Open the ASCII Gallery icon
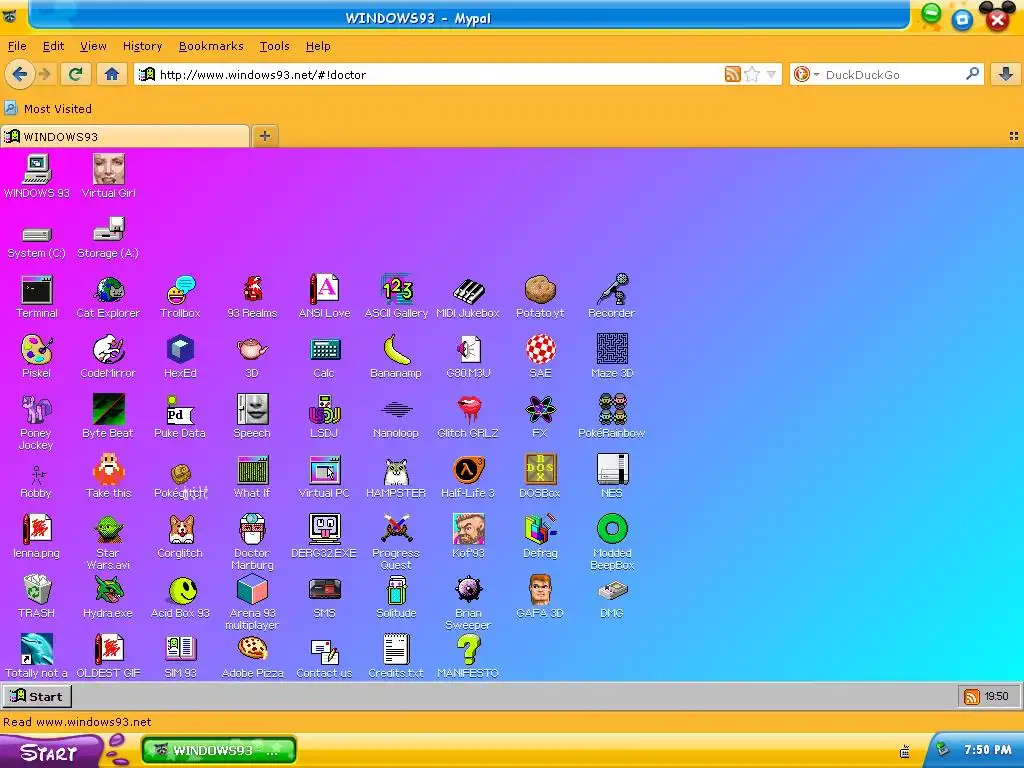Viewport: 1024px width, 768px height. click(x=396, y=297)
